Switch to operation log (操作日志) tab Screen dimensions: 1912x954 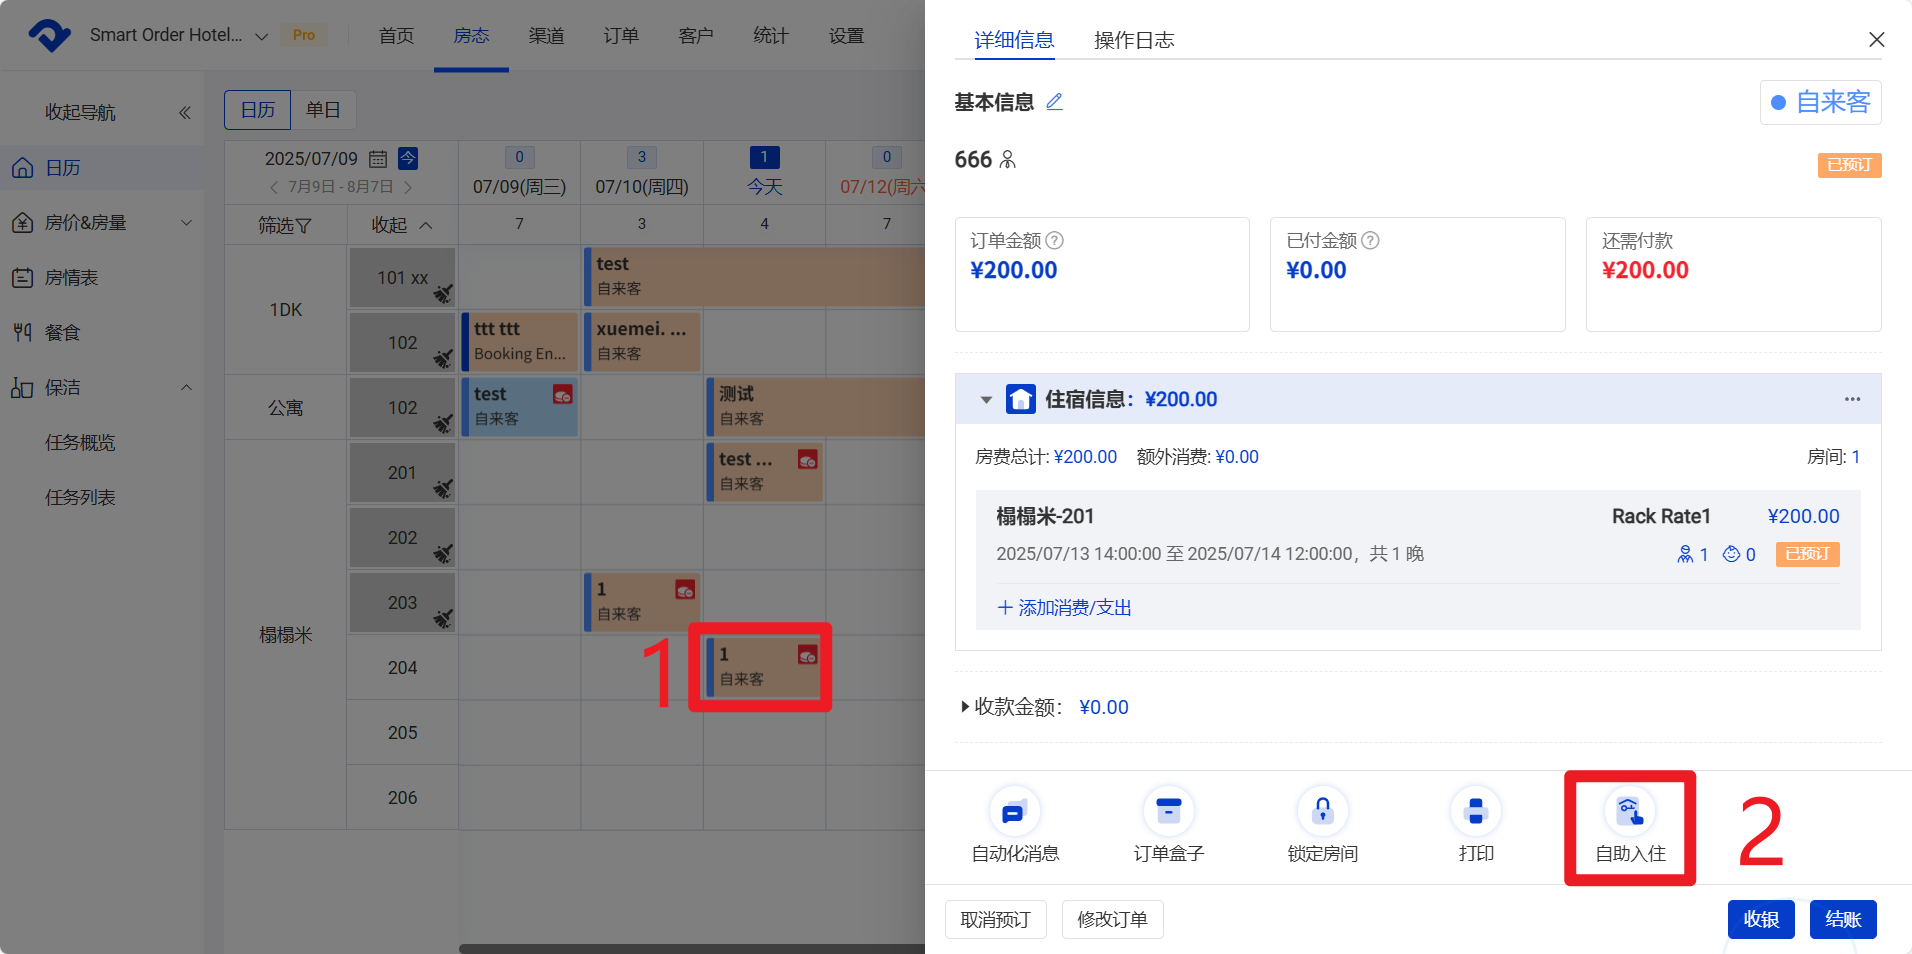click(x=1133, y=40)
